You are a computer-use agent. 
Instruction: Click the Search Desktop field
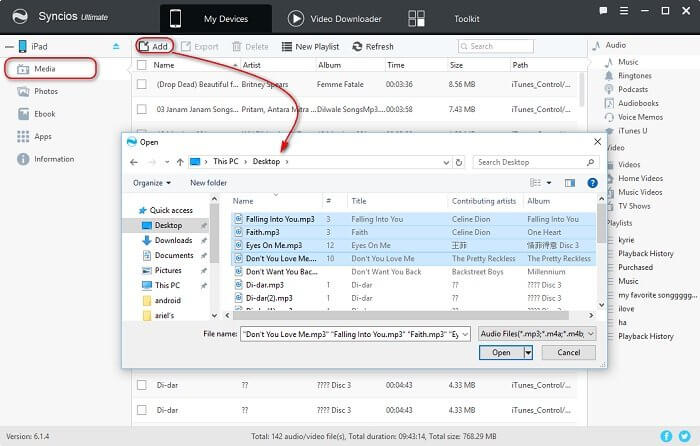(x=535, y=162)
